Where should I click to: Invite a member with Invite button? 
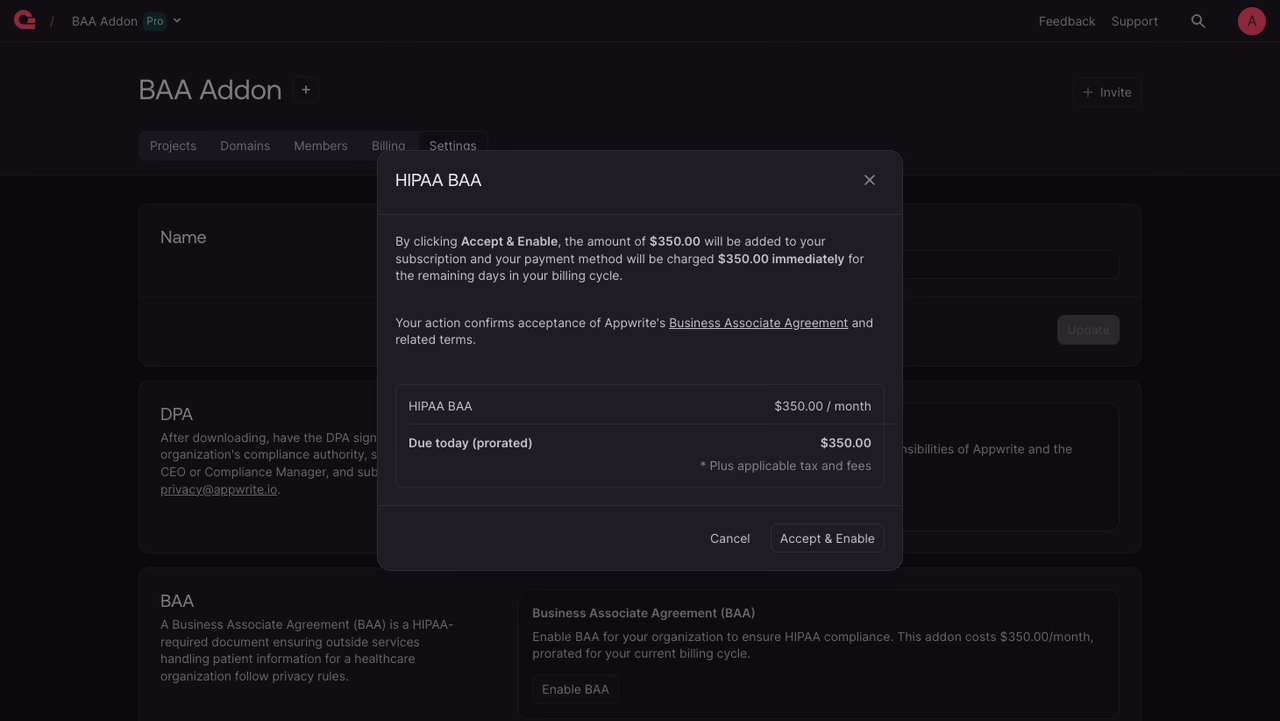tap(1107, 92)
